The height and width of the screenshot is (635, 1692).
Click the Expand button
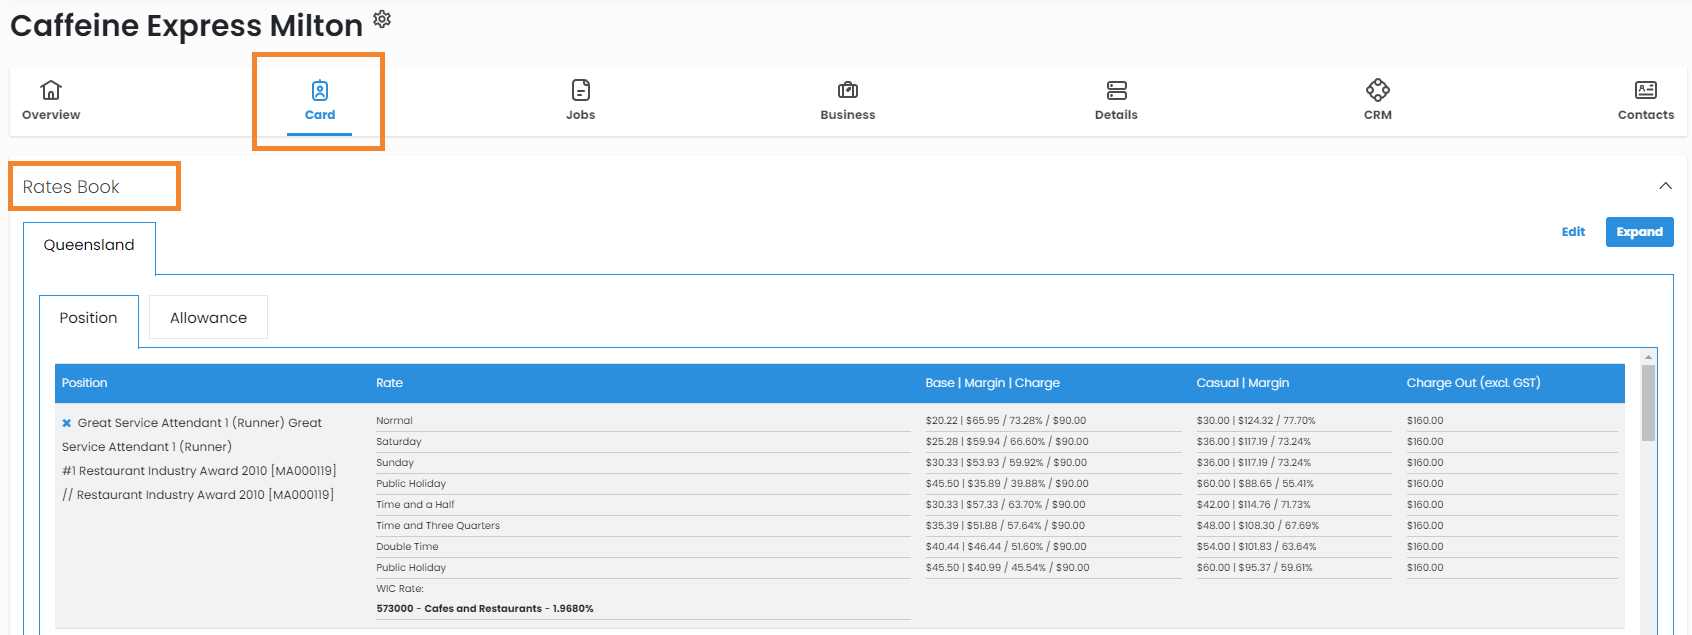coord(1639,232)
